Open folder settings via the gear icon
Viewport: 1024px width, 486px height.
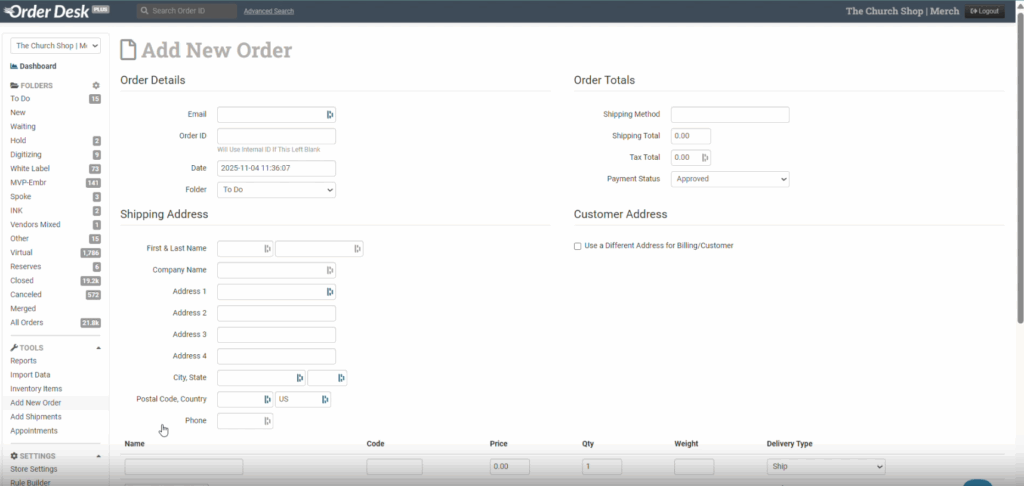(96, 86)
